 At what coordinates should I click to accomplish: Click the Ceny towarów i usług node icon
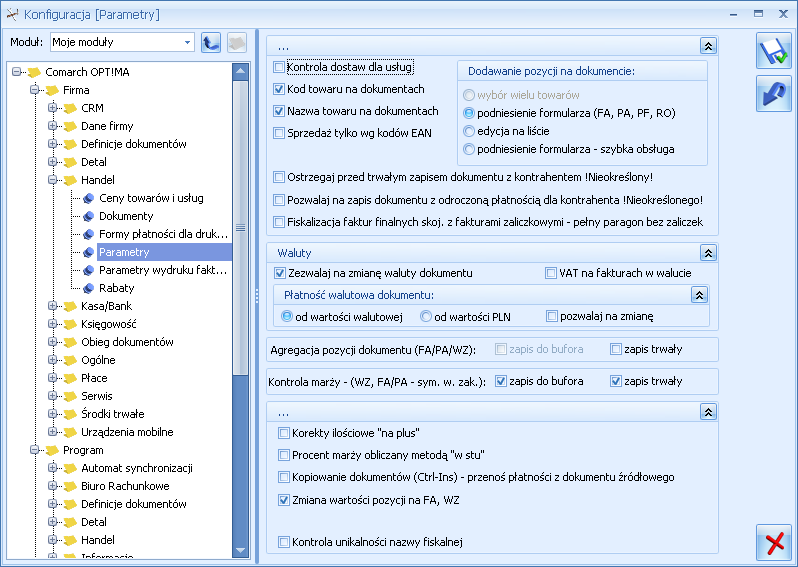click(89, 199)
